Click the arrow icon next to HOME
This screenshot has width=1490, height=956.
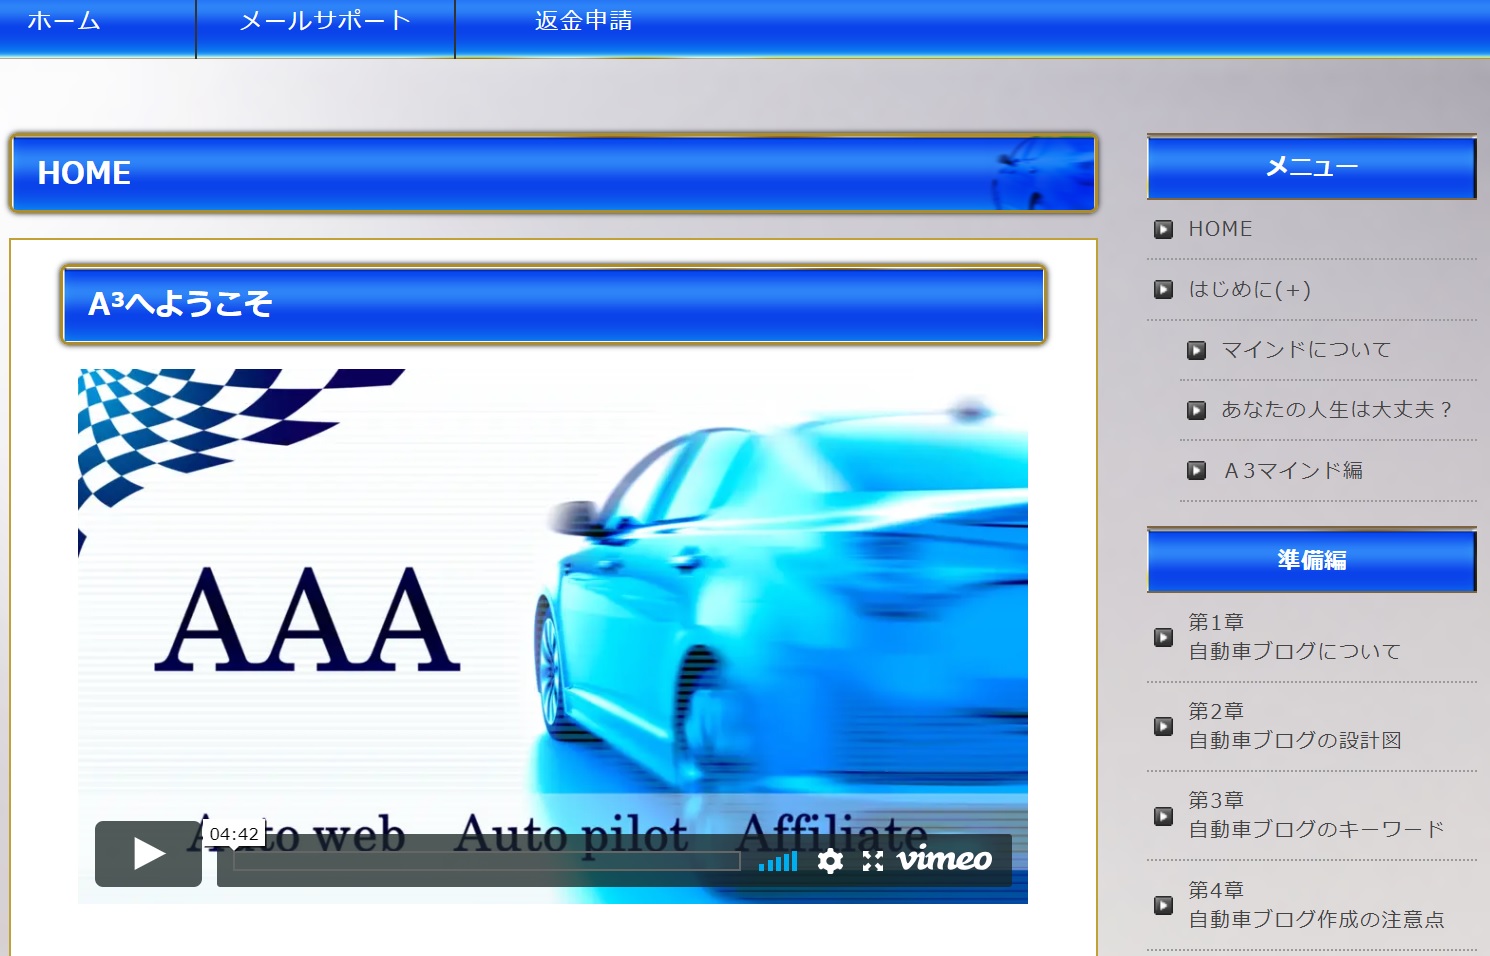[x=1163, y=229]
